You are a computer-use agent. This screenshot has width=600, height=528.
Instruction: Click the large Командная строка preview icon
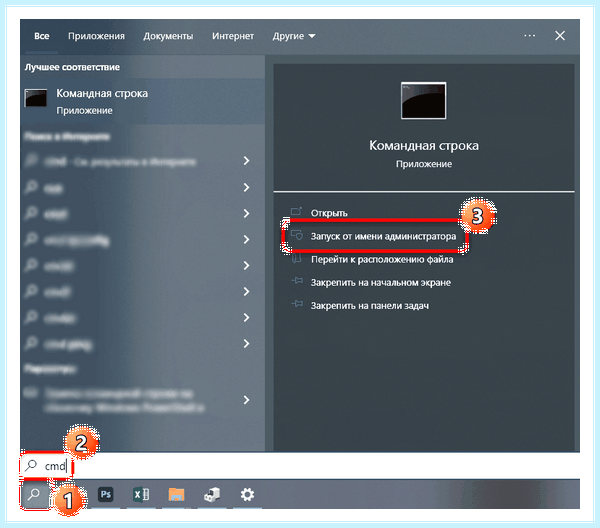(x=423, y=101)
